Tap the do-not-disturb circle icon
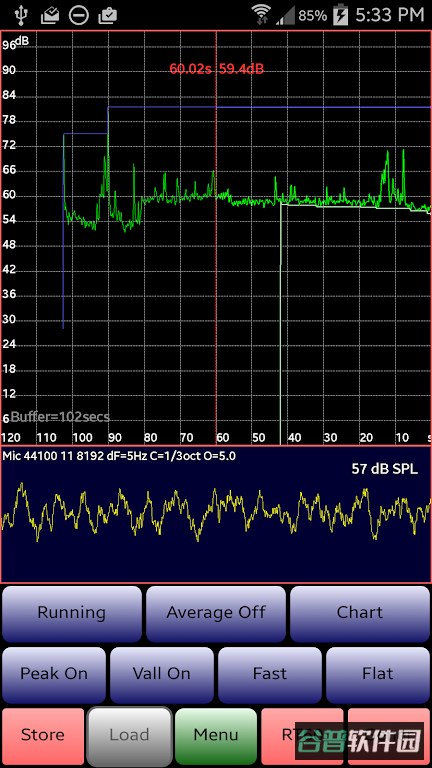Image resolution: width=432 pixels, height=768 pixels. tap(78, 15)
